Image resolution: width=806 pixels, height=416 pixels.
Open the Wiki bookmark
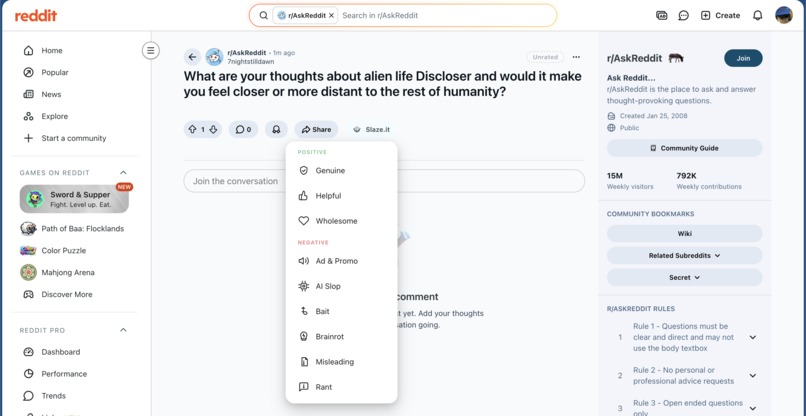685,233
